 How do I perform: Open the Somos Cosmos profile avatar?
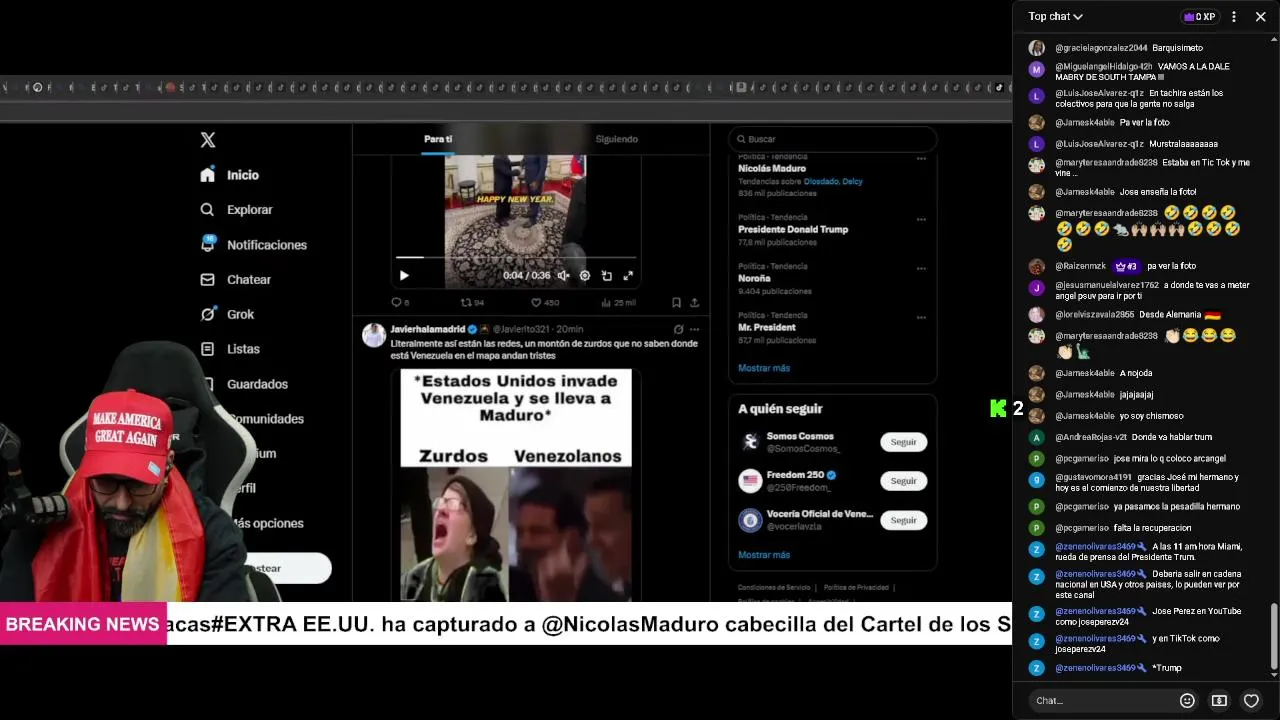[750, 442]
